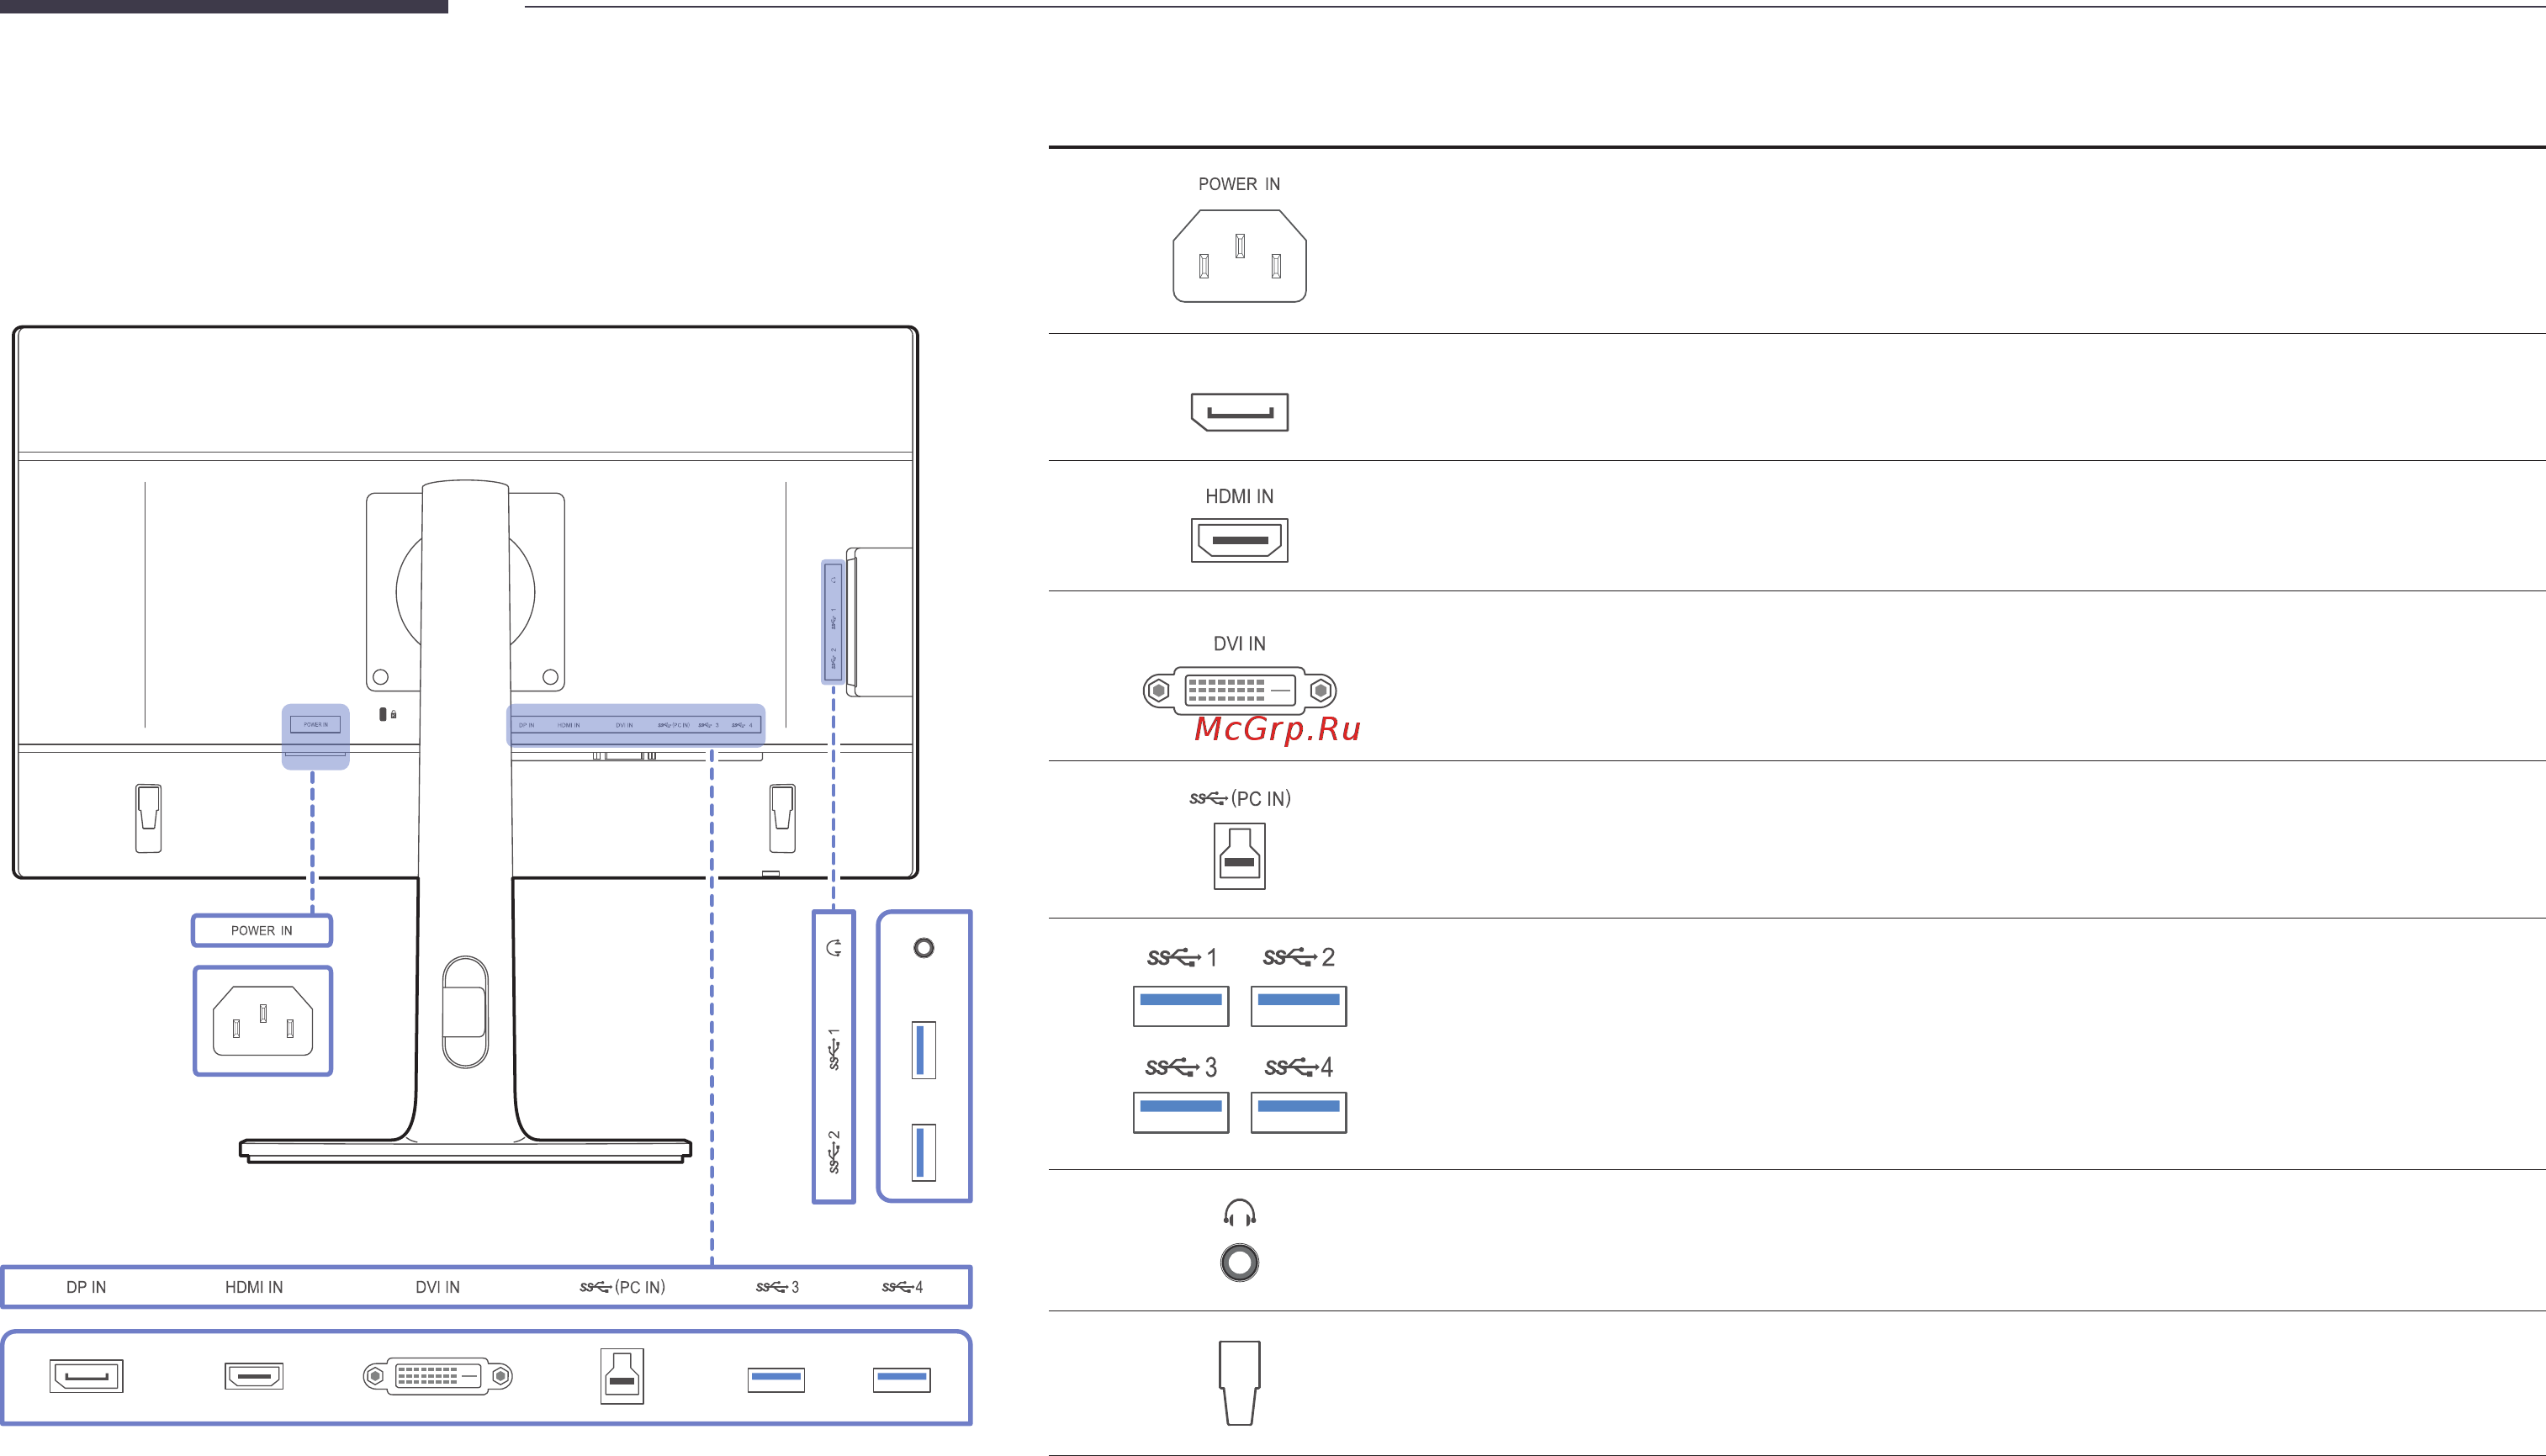The width and height of the screenshot is (2546, 1456).
Task: Click the USB 3 port in the bottom strip
Action: click(776, 1380)
